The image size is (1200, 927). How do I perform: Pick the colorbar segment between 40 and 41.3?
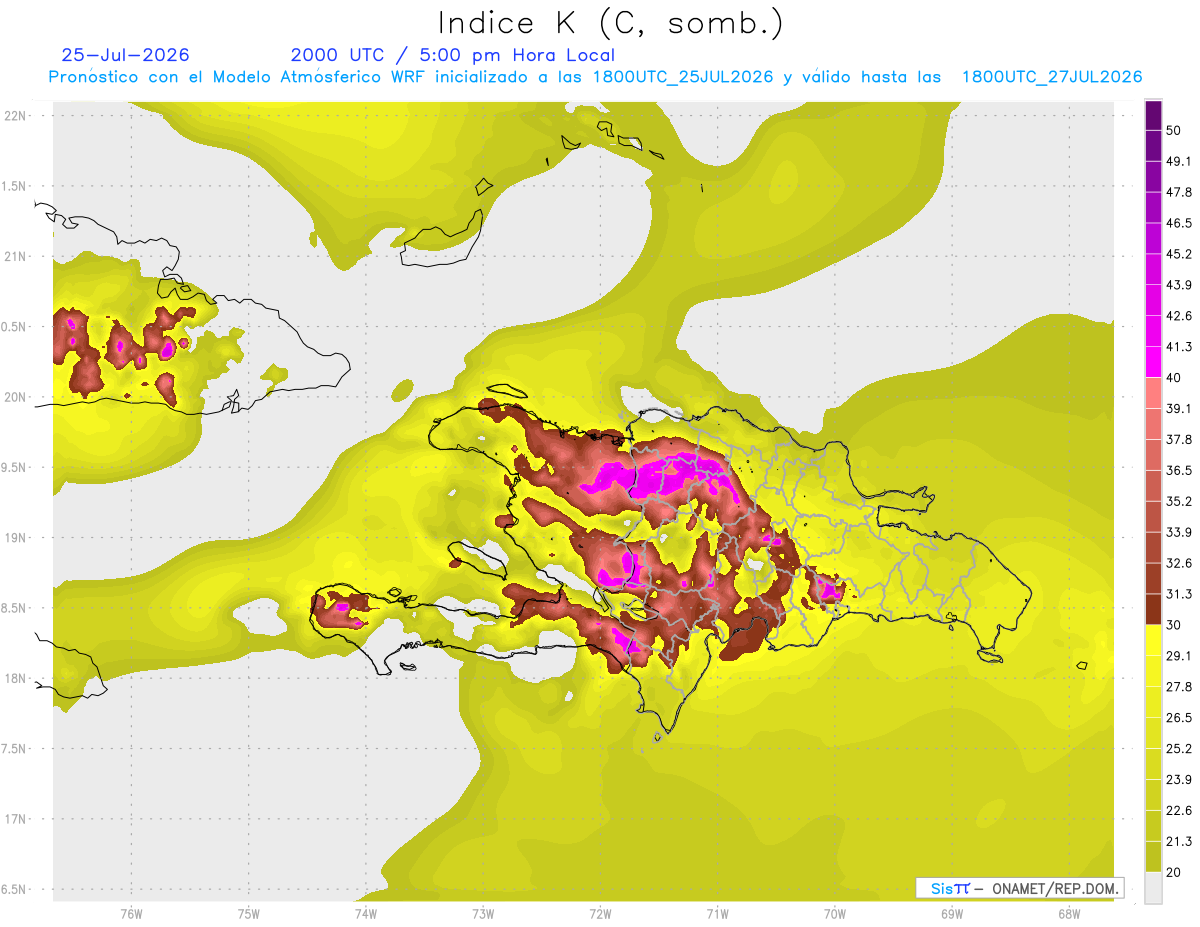(1153, 362)
